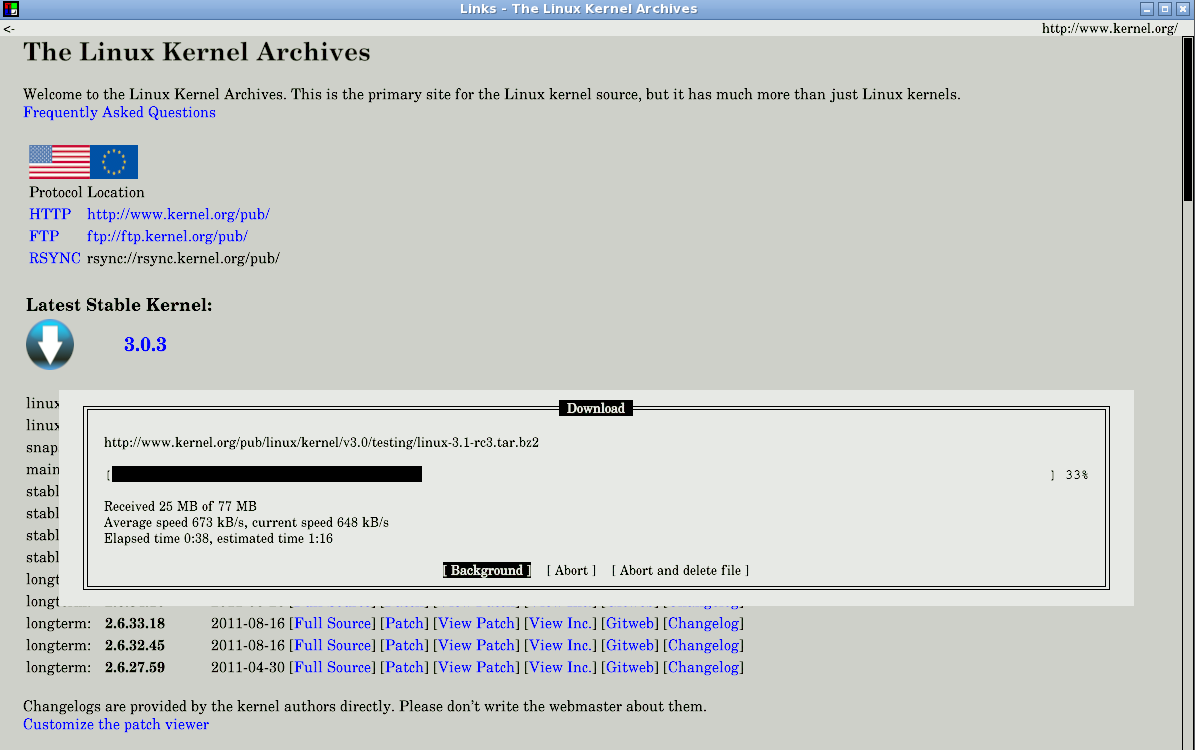Viewport: 1195px width, 750px height.
Task: Maximize the Links window
Action: point(1165,9)
